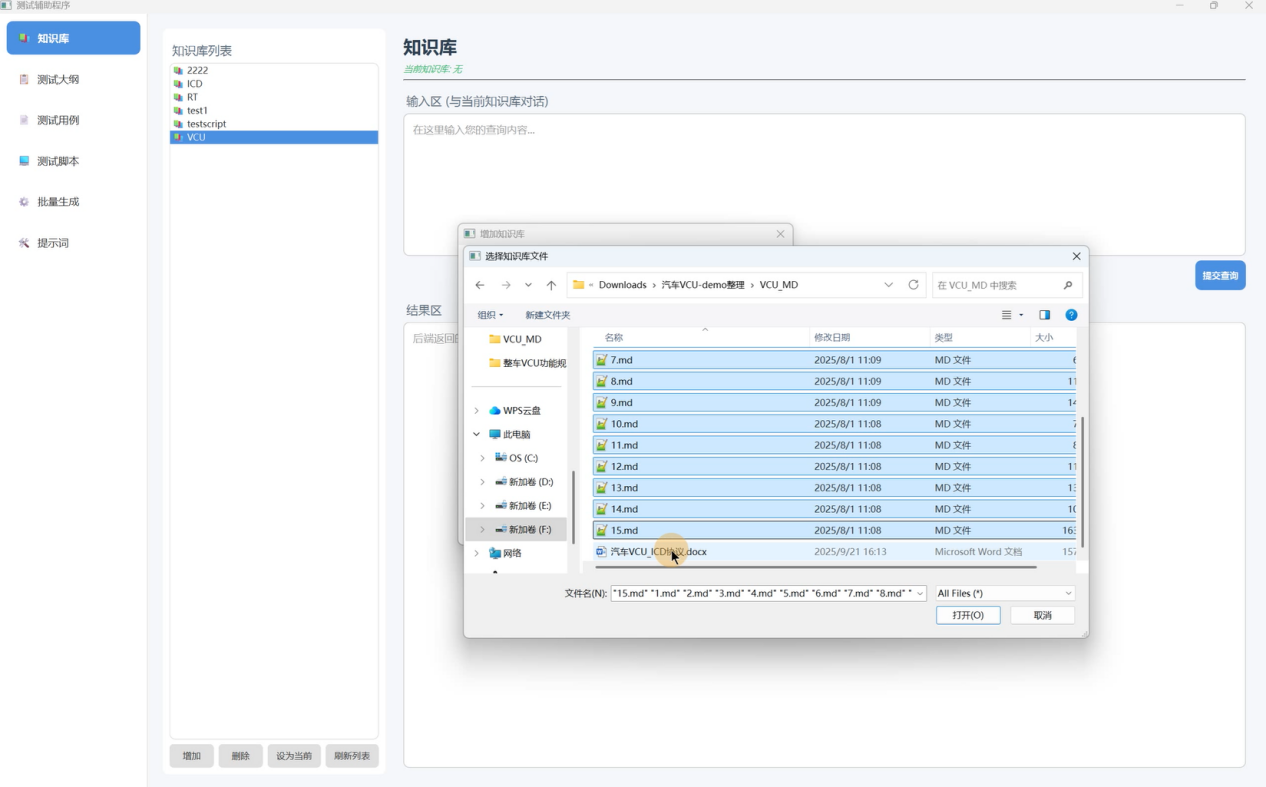This screenshot has width=1266, height=787.
Task: Open the 提示词 sidebar page
Action: (53, 243)
